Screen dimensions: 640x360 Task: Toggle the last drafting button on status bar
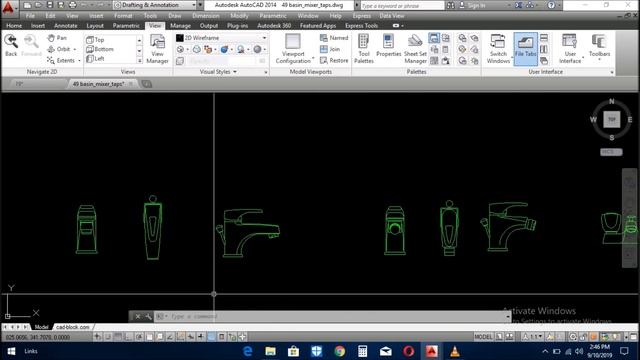coord(242,337)
